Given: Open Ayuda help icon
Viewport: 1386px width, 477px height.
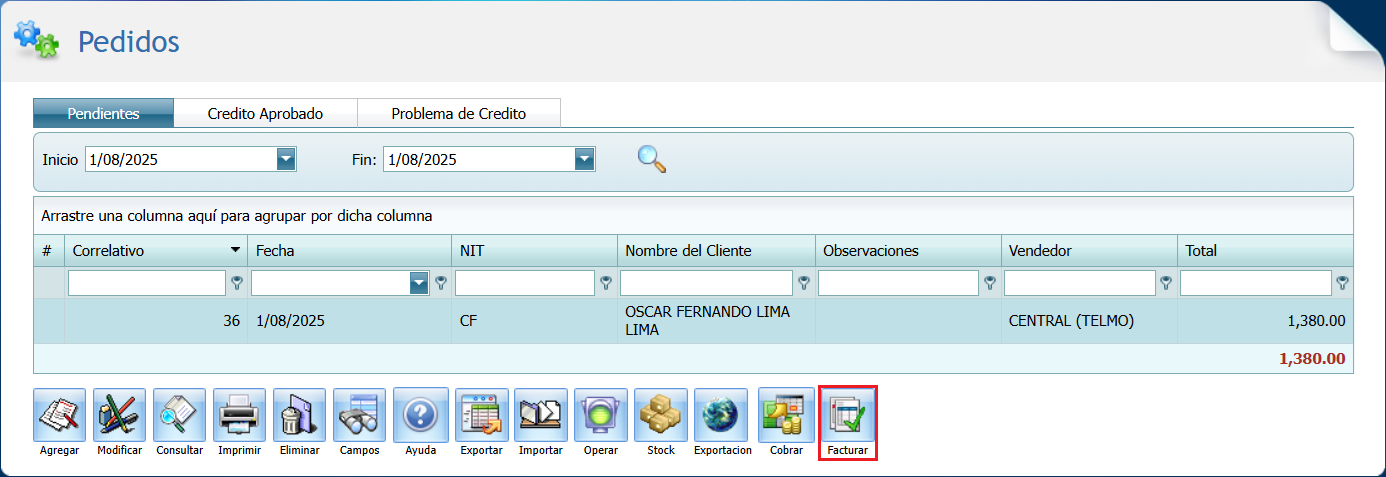Looking at the screenshot, I should (x=420, y=415).
